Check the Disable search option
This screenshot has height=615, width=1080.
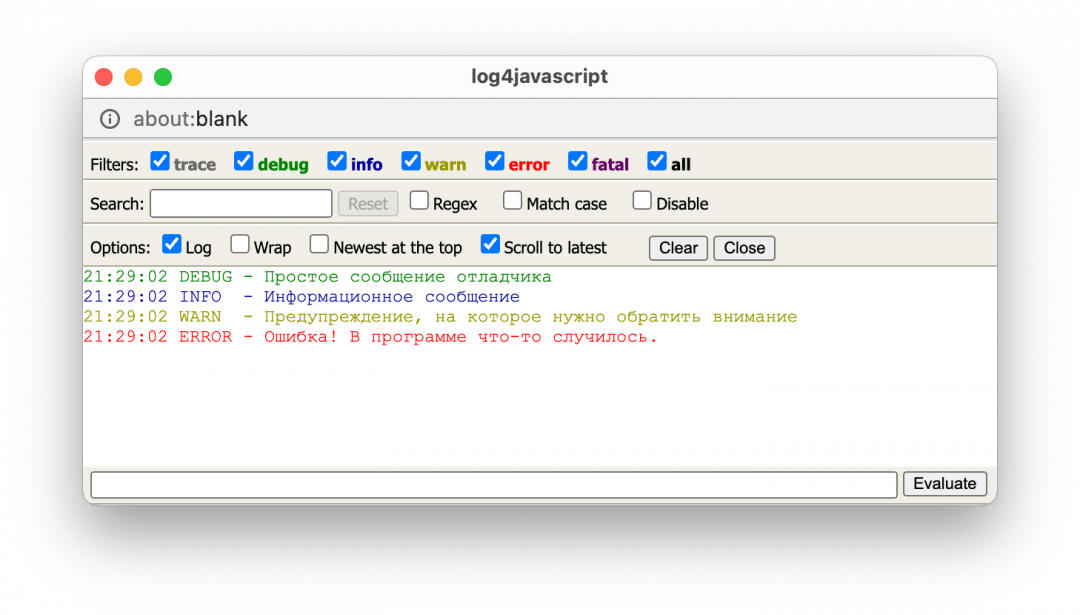[x=641, y=199]
